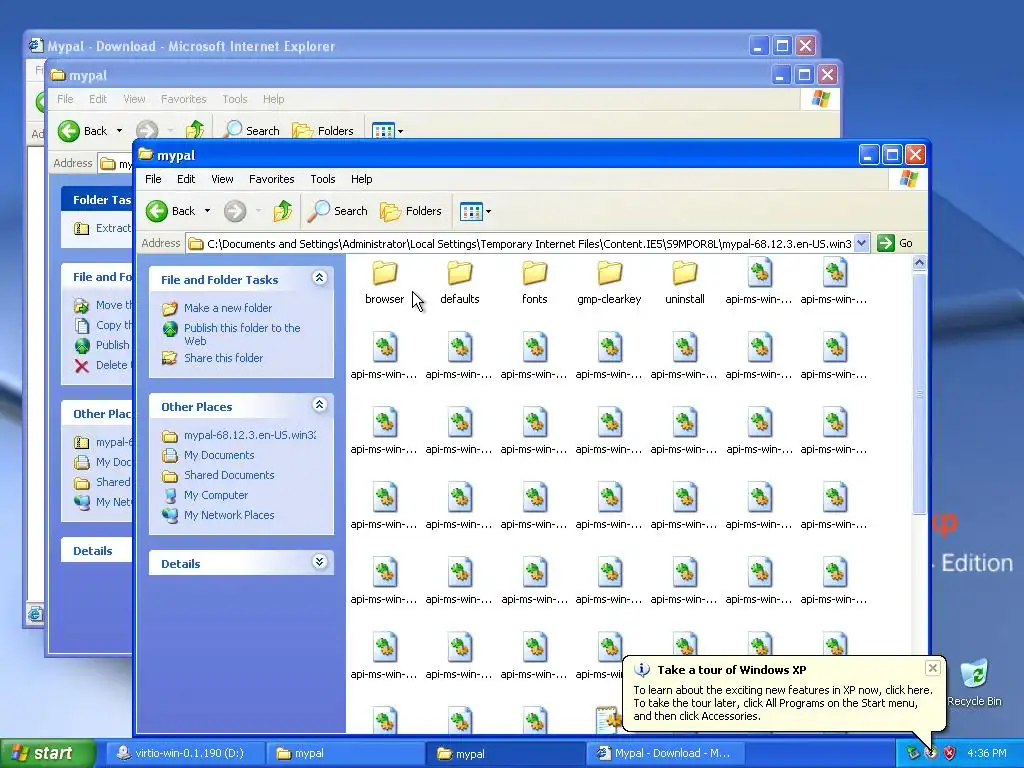Click Search in rear mypal window toolbar
The height and width of the screenshot is (768, 1024).
pos(252,131)
